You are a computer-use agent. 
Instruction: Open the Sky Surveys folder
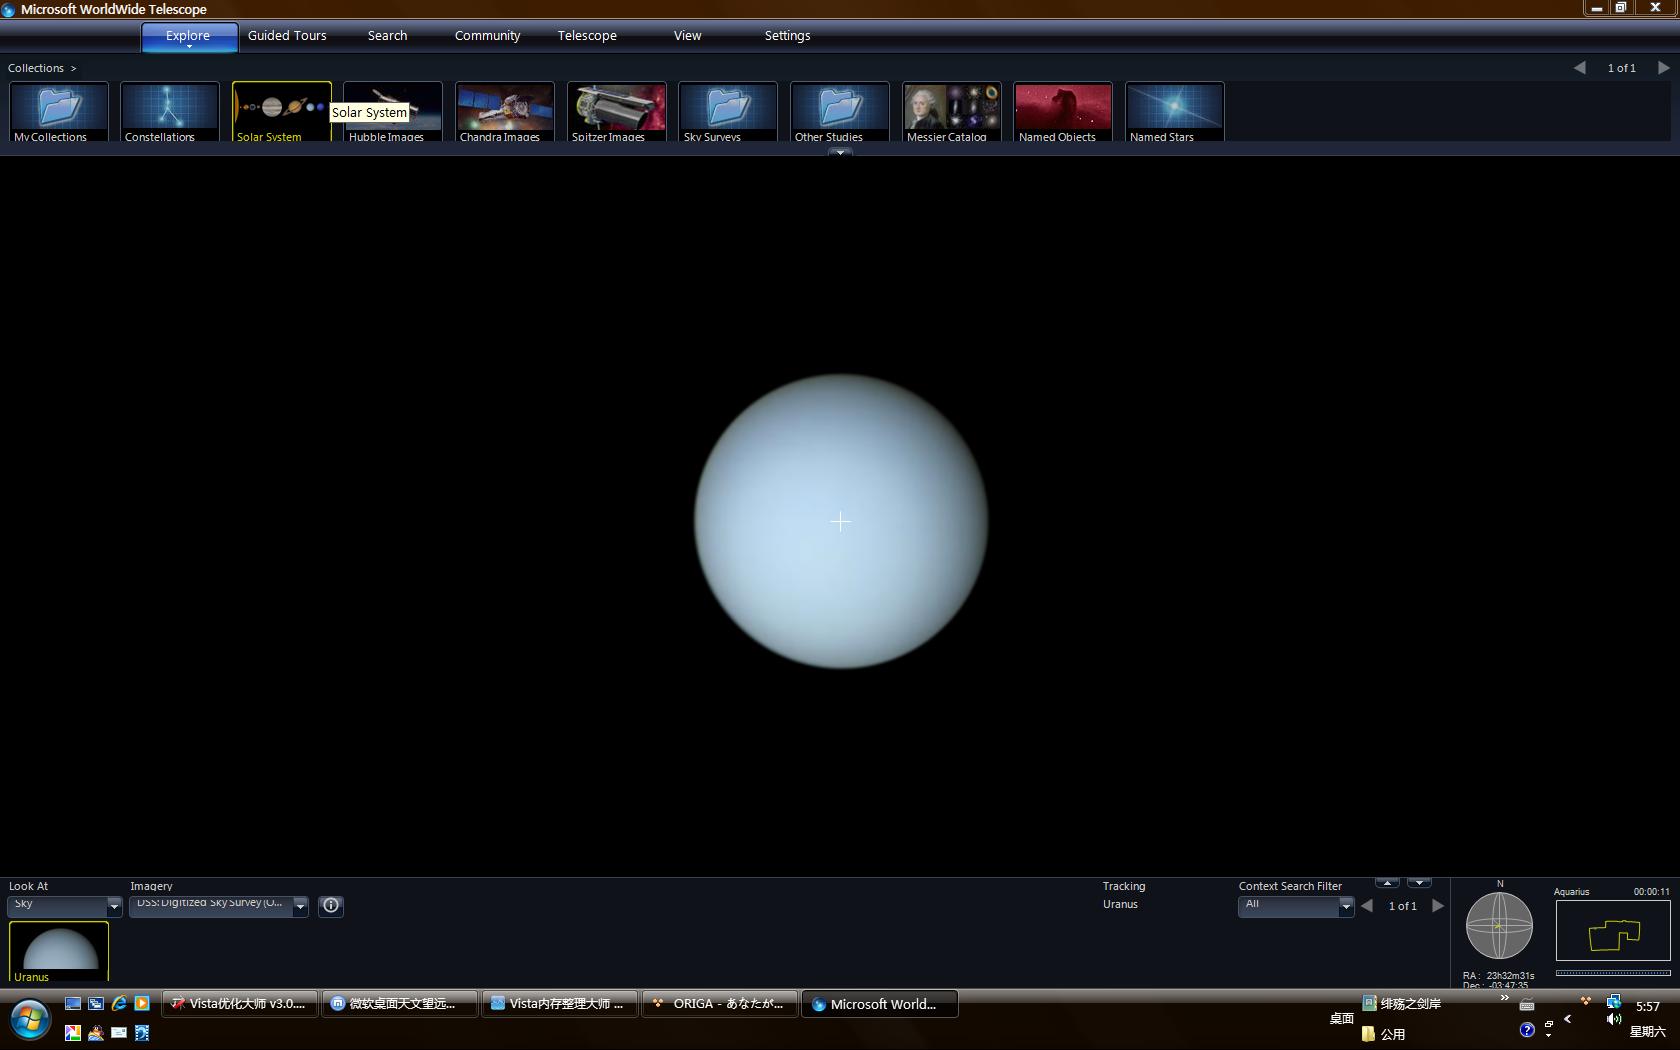(x=728, y=112)
